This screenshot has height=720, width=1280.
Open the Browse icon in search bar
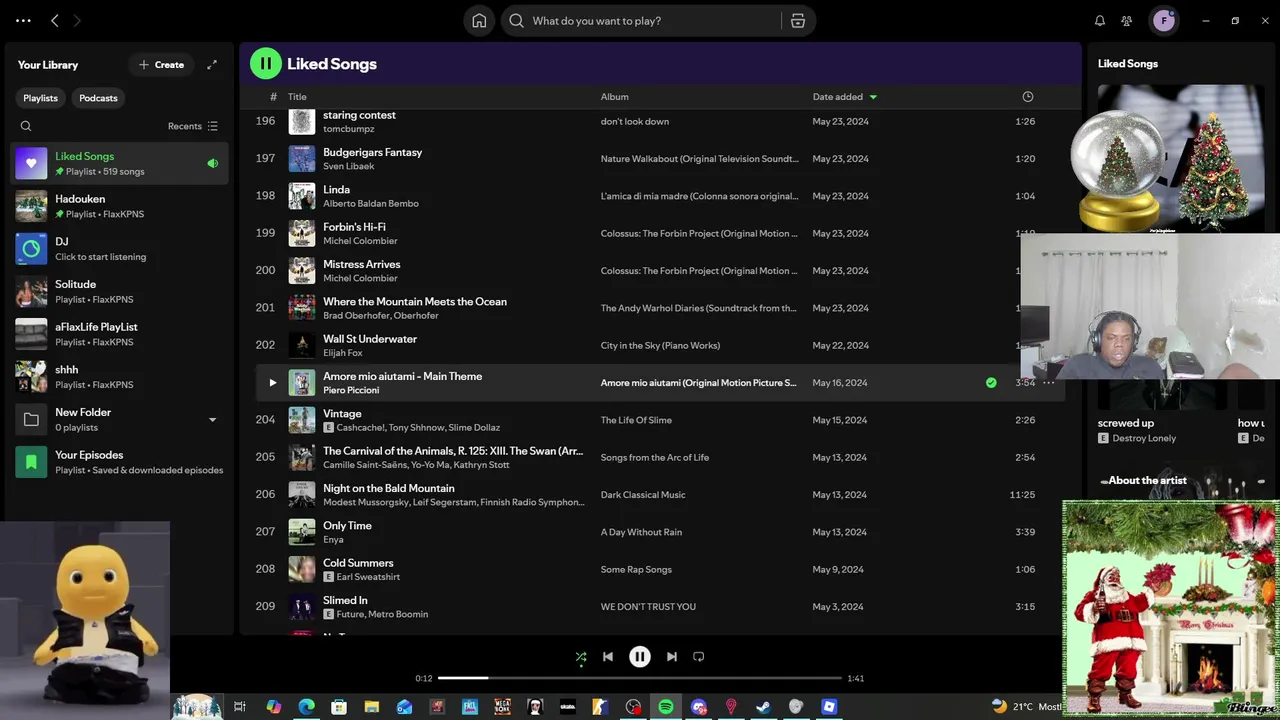[x=798, y=21]
